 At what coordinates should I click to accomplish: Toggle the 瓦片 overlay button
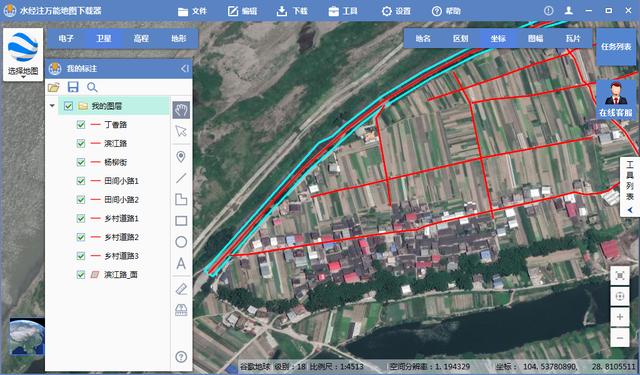573,38
